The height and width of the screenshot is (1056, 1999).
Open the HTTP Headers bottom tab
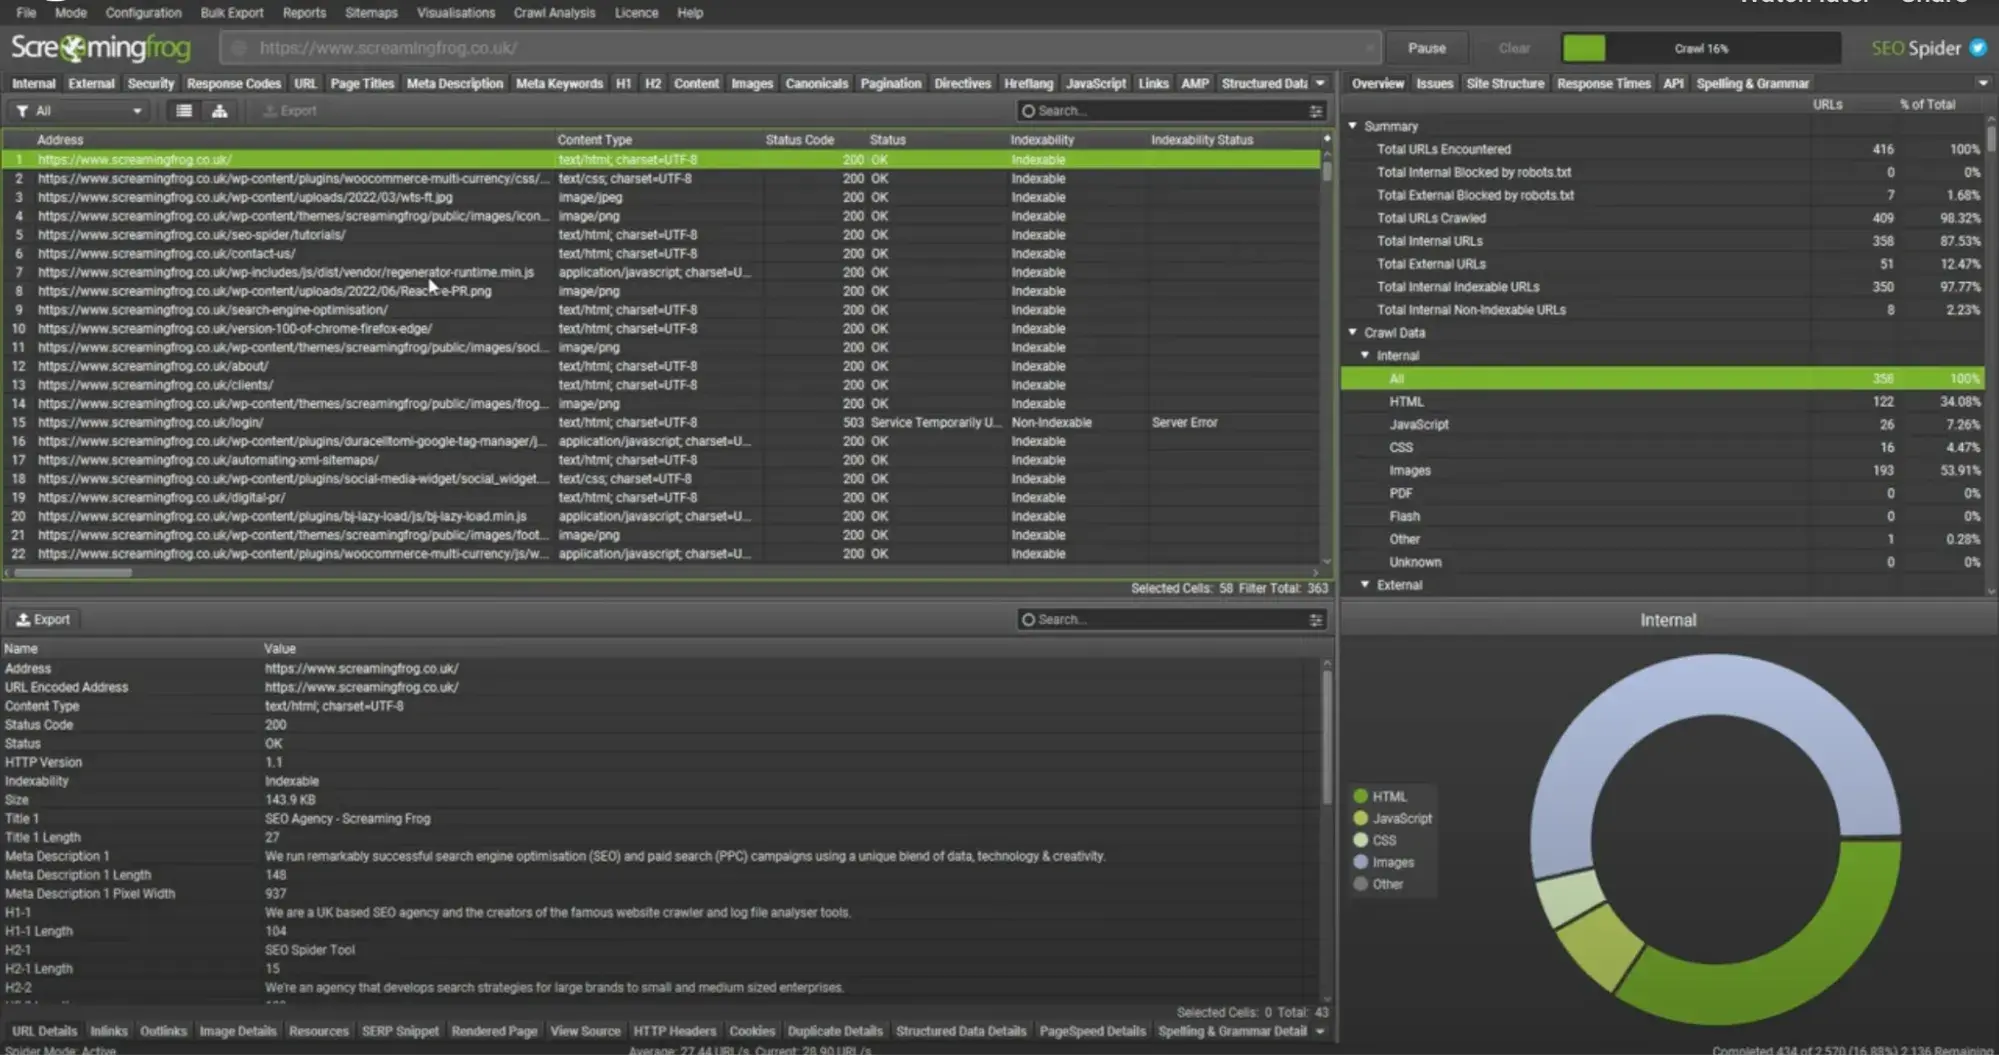pyautogui.click(x=675, y=1031)
